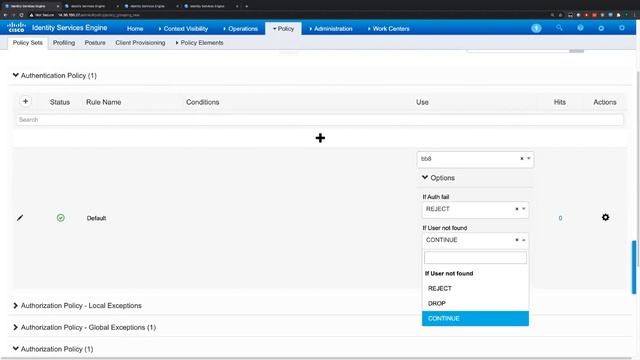
Task: Open the bb8 identity source dropdown
Action: pos(529,159)
